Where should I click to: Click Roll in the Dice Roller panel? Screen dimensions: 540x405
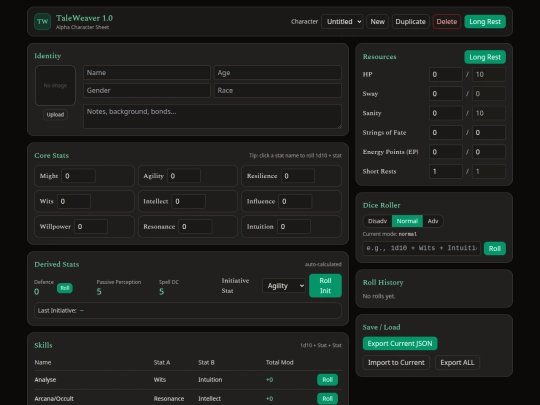495,248
